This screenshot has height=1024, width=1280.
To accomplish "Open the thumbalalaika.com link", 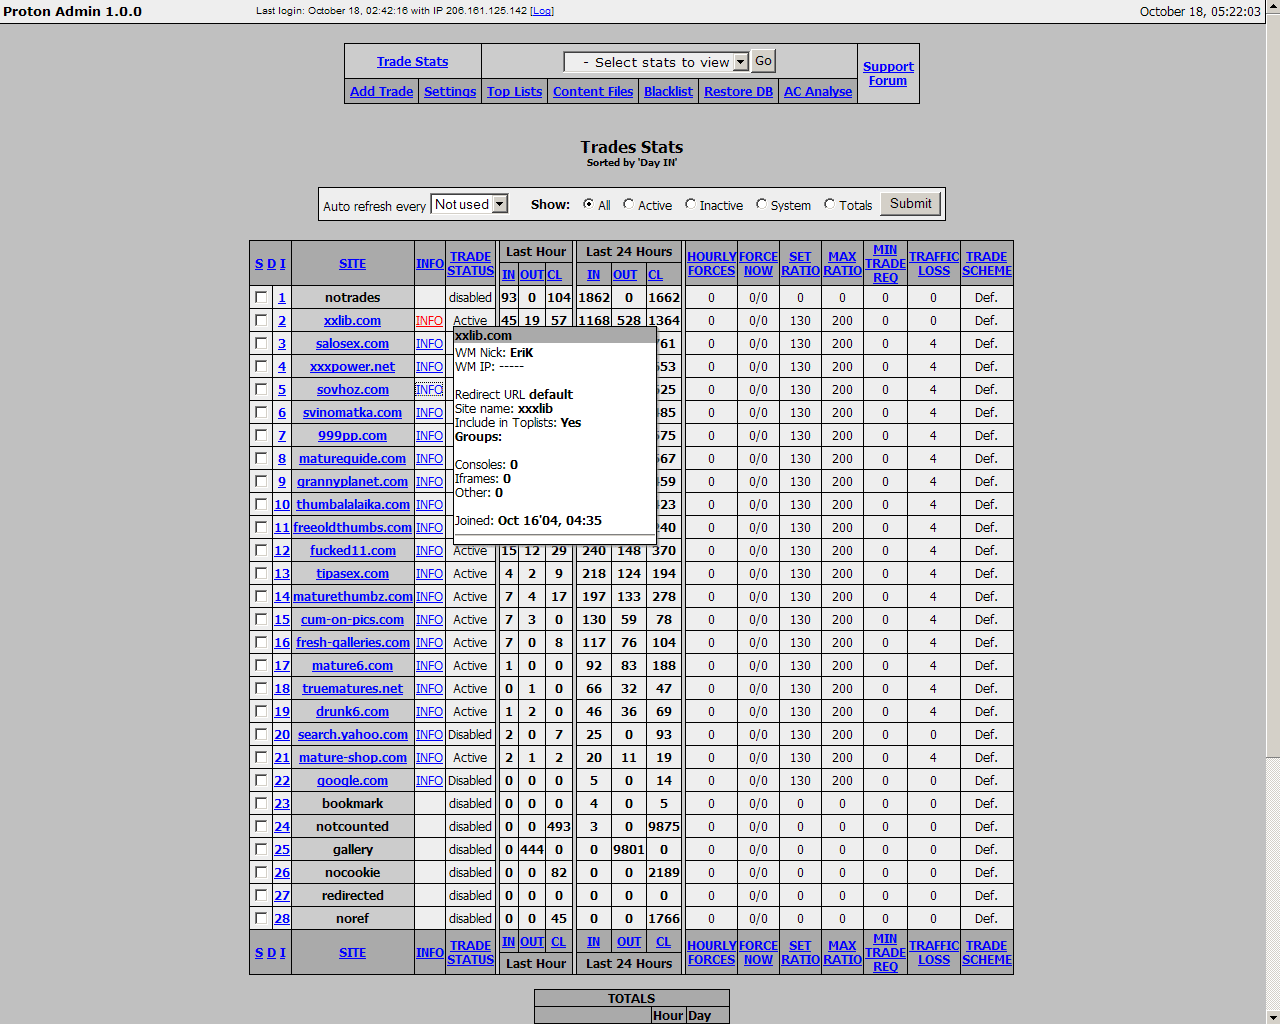I will pyautogui.click(x=352, y=504).
